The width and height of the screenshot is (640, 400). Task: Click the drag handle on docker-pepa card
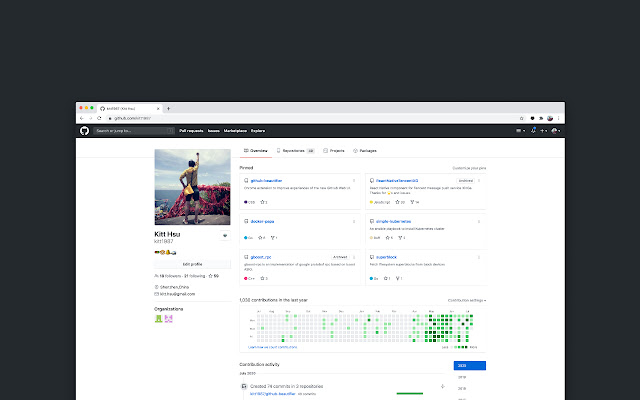pyautogui.click(x=354, y=222)
